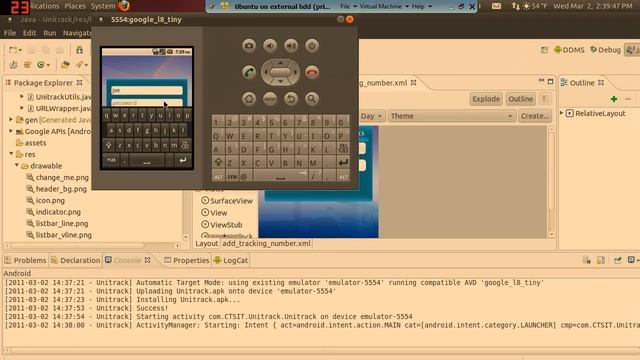Image resolution: width=640 pixels, height=360 pixels.
Task: Click the Open Perspective icon
Action: click(544, 50)
